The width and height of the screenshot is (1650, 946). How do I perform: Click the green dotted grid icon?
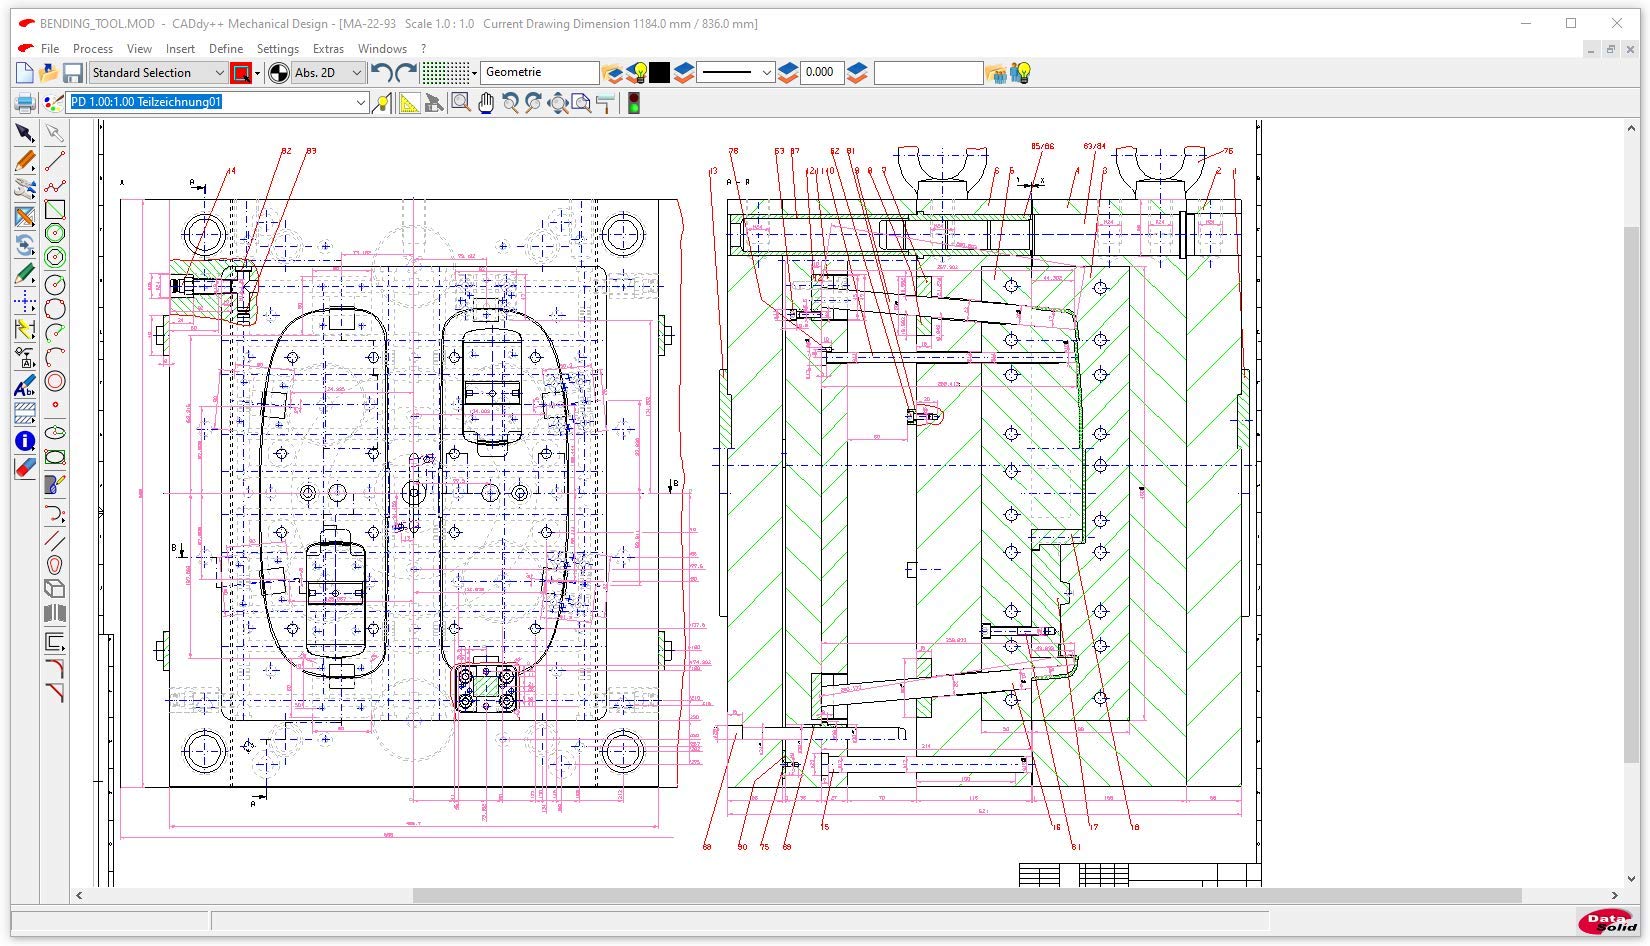click(x=446, y=73)
